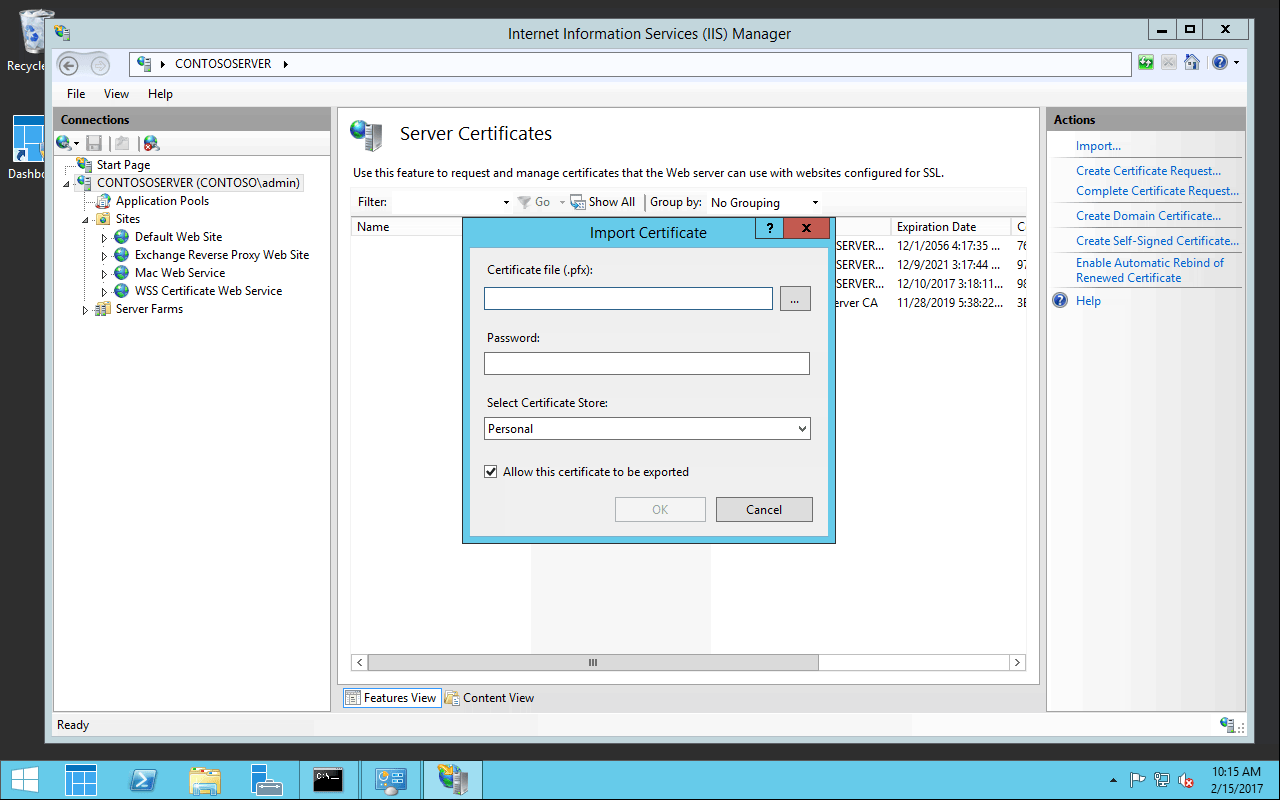Image resolution: width=1280 pixels, height=800 pixels.
Task: Click the Back navigation arrow
Action: coord(68,66)
